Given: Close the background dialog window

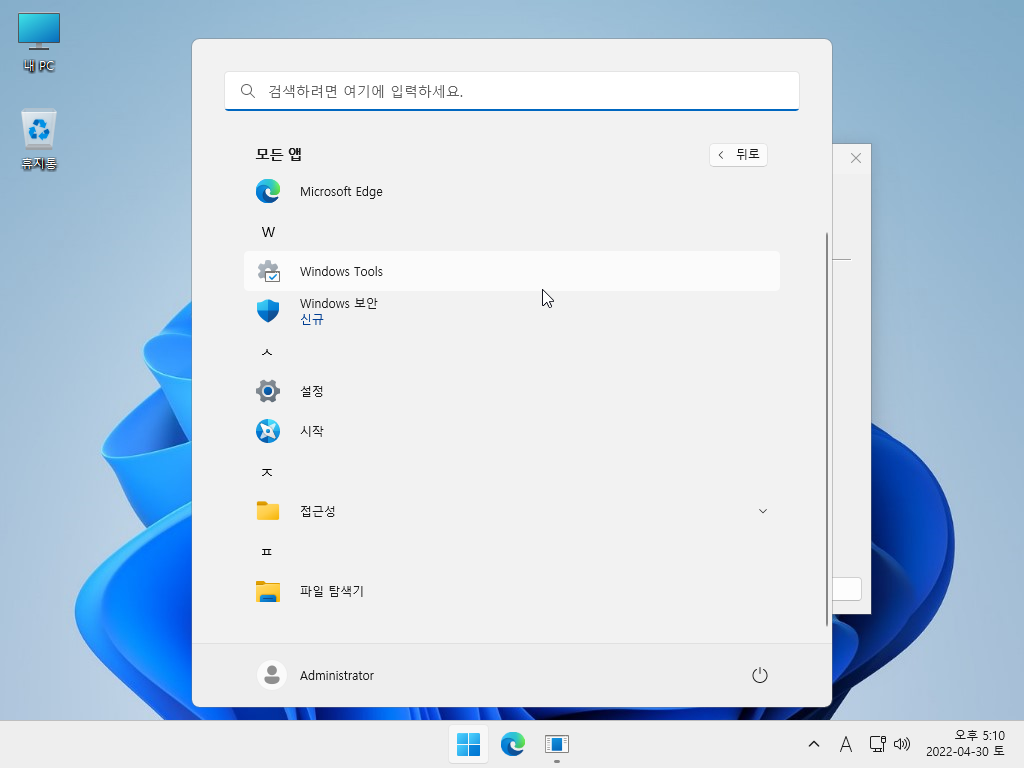Looking at the screenshot, I should (856, 158).
